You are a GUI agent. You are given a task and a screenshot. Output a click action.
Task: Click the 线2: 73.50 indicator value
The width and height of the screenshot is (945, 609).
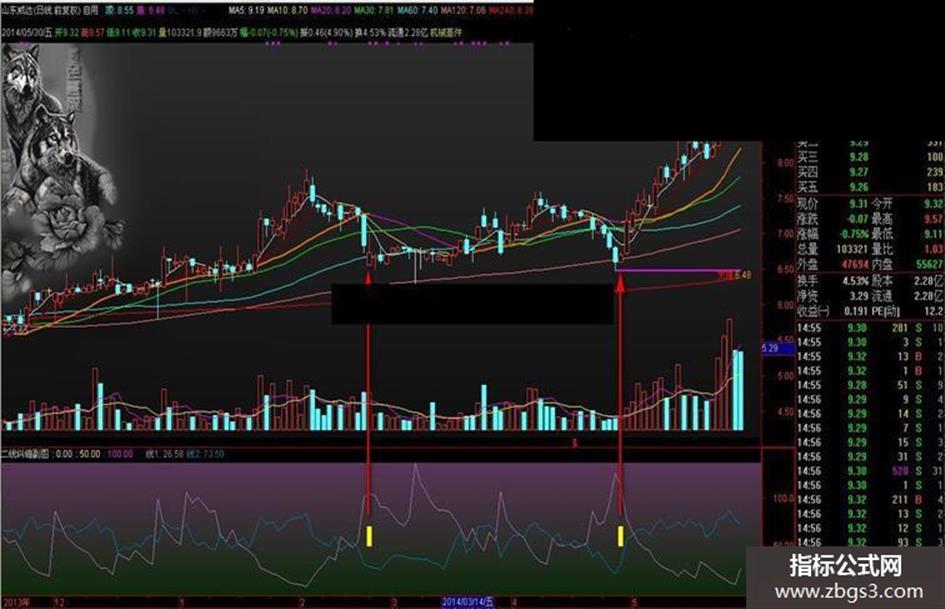206,454
